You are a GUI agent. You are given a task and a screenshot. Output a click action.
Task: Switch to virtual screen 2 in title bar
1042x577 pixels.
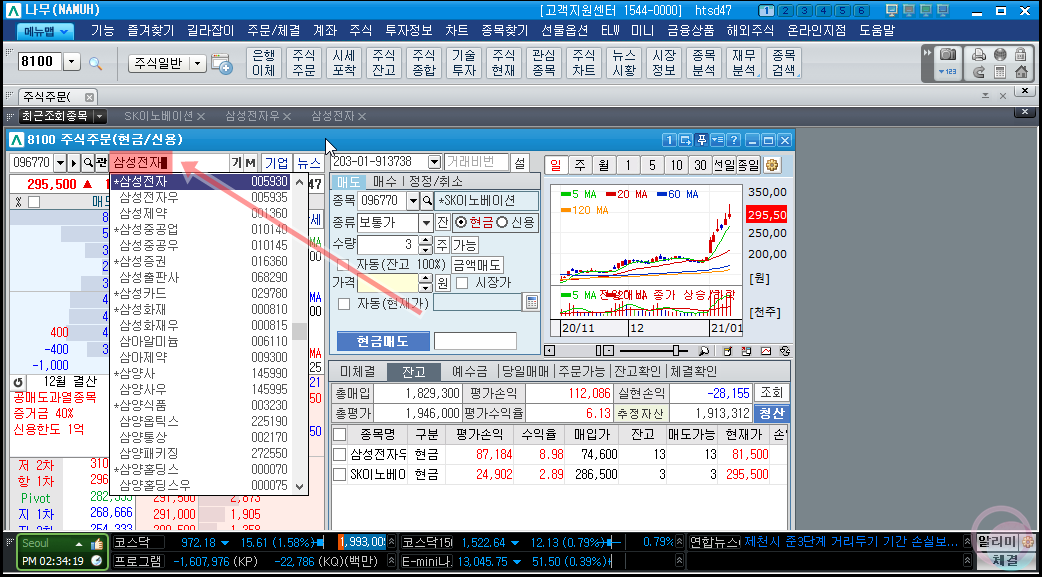(785, 11)
